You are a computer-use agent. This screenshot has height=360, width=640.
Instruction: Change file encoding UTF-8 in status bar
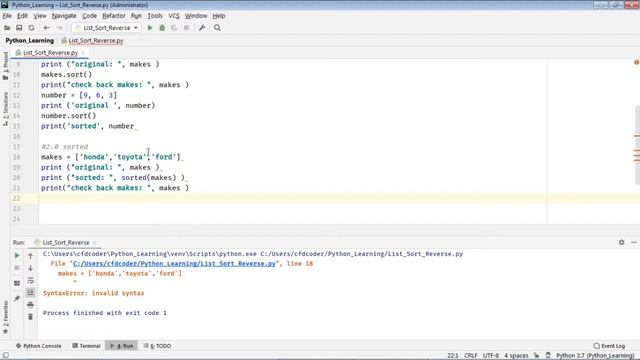point(491,356)
